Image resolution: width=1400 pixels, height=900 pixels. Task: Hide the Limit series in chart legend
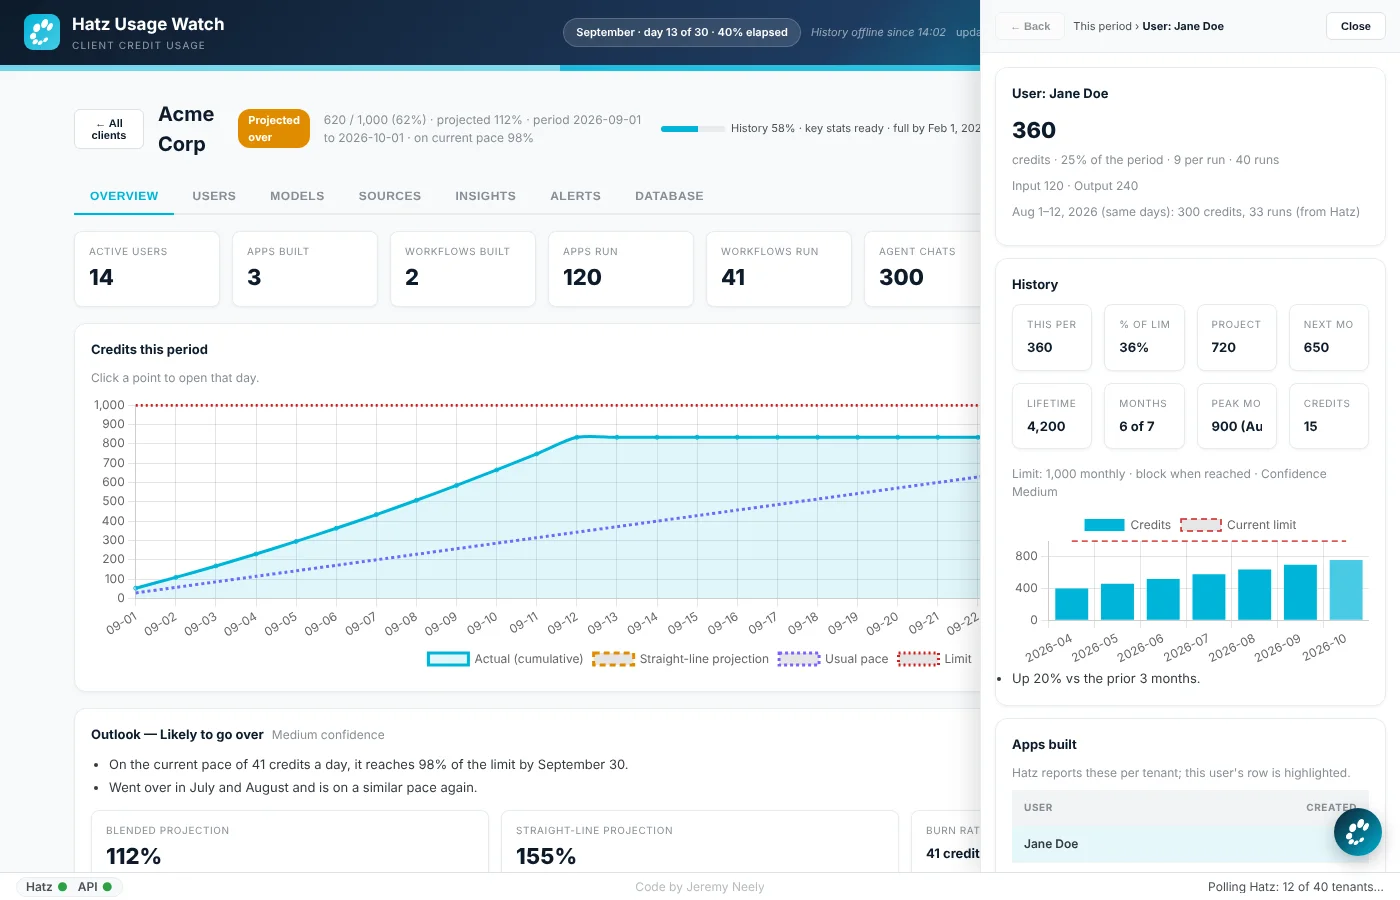pos(918,659)
